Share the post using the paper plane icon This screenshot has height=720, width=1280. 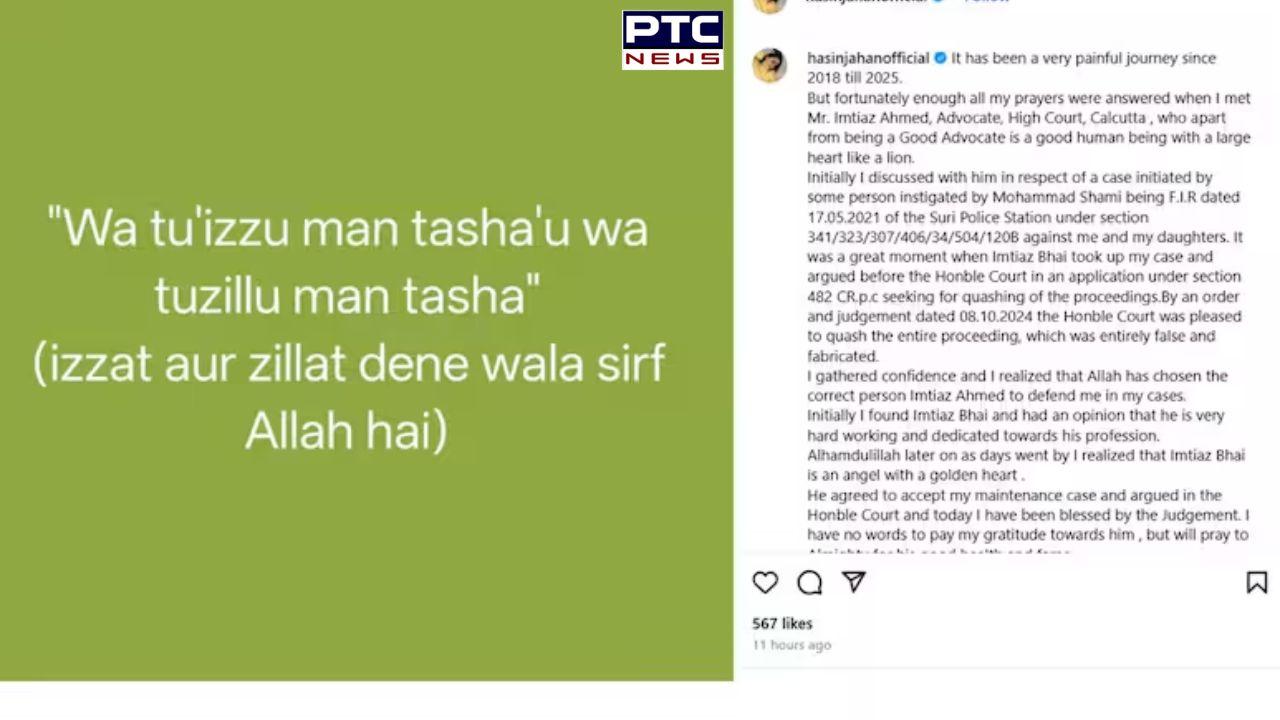(x=853, y=582)
